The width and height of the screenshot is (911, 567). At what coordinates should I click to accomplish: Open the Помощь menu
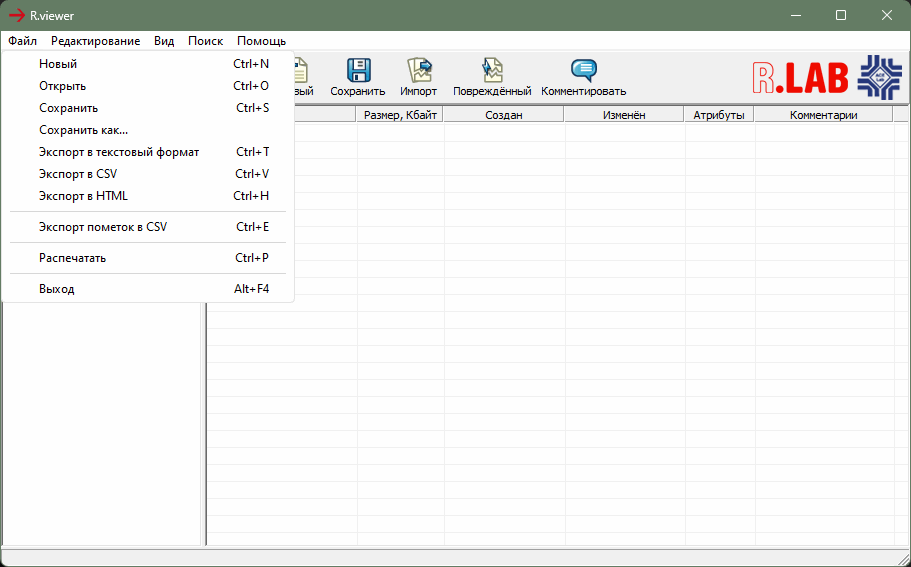coord(261,41)
